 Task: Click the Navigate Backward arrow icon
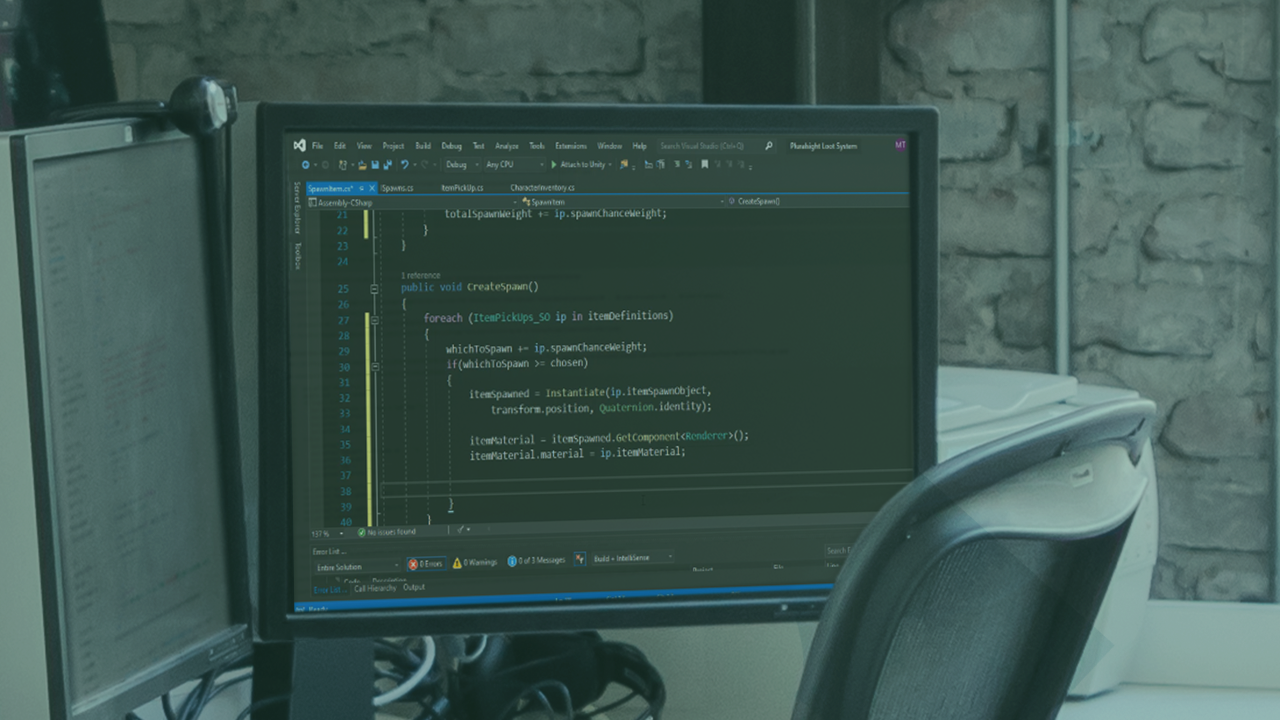point(305,163)
